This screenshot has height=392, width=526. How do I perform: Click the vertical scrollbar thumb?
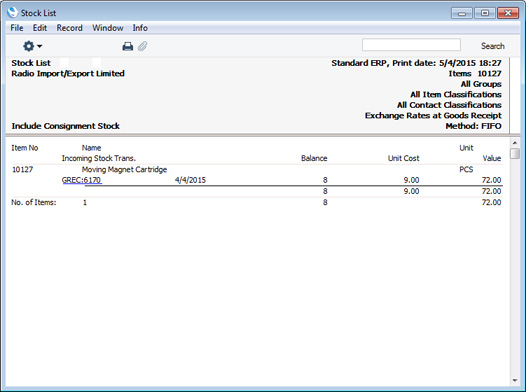coord(515,153)
